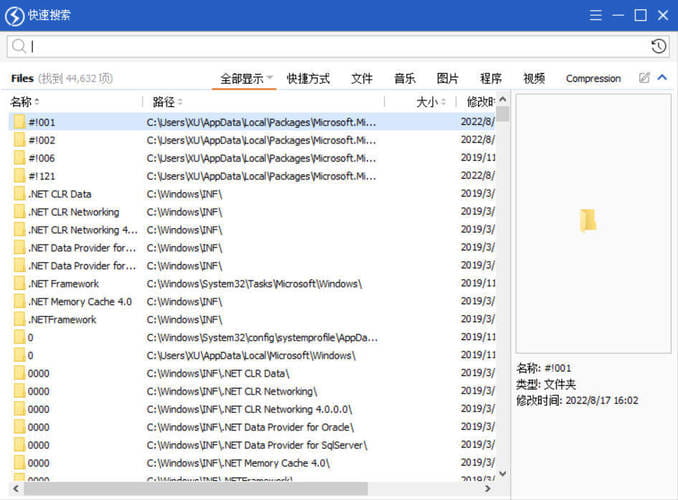Switch to the 图片 filter tab
Image resolution: width=678 pixels, height=500 pixels.
(448, 78)
